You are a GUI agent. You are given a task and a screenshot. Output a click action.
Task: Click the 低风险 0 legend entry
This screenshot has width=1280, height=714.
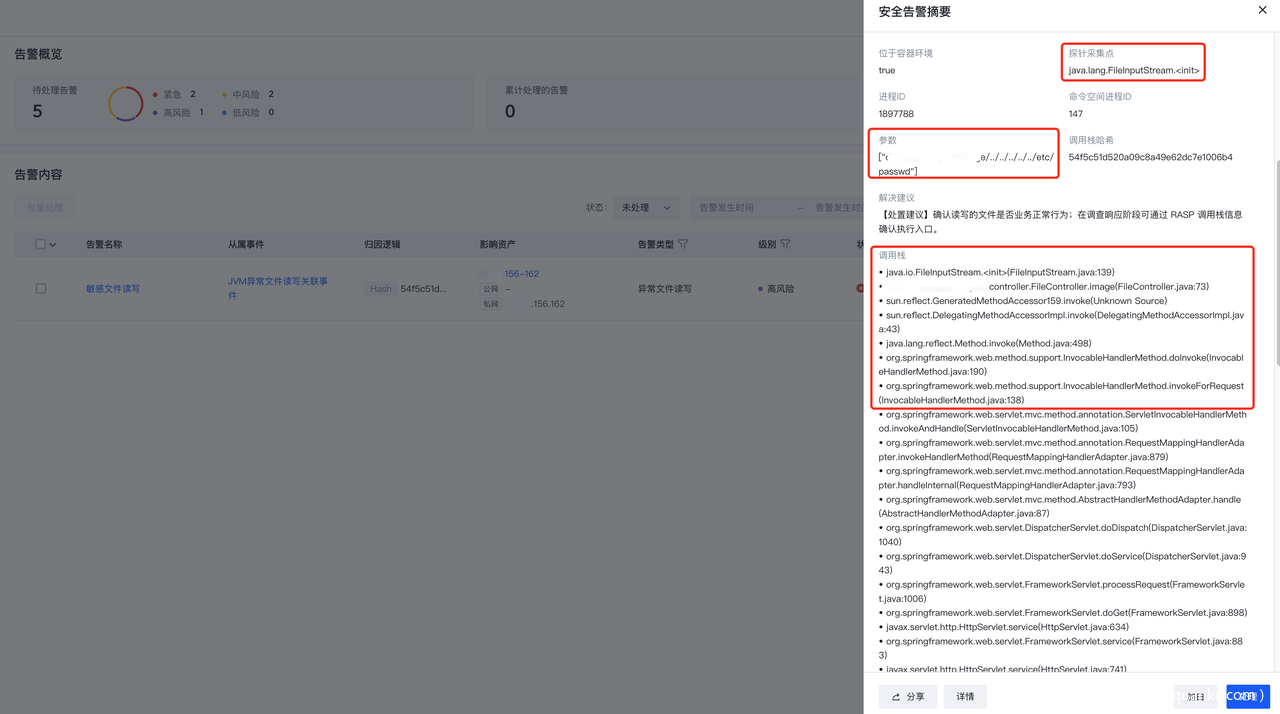[247, 112]
